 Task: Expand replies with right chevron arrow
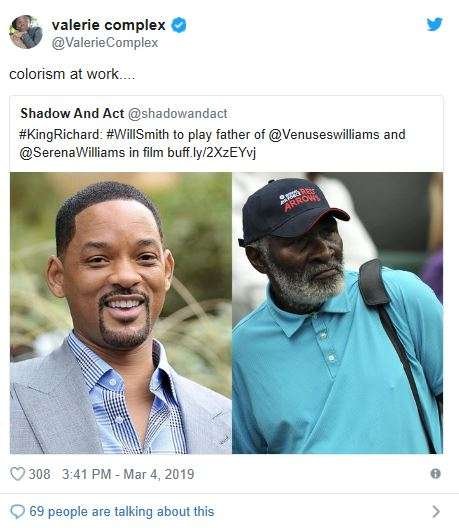coord(436,511)
